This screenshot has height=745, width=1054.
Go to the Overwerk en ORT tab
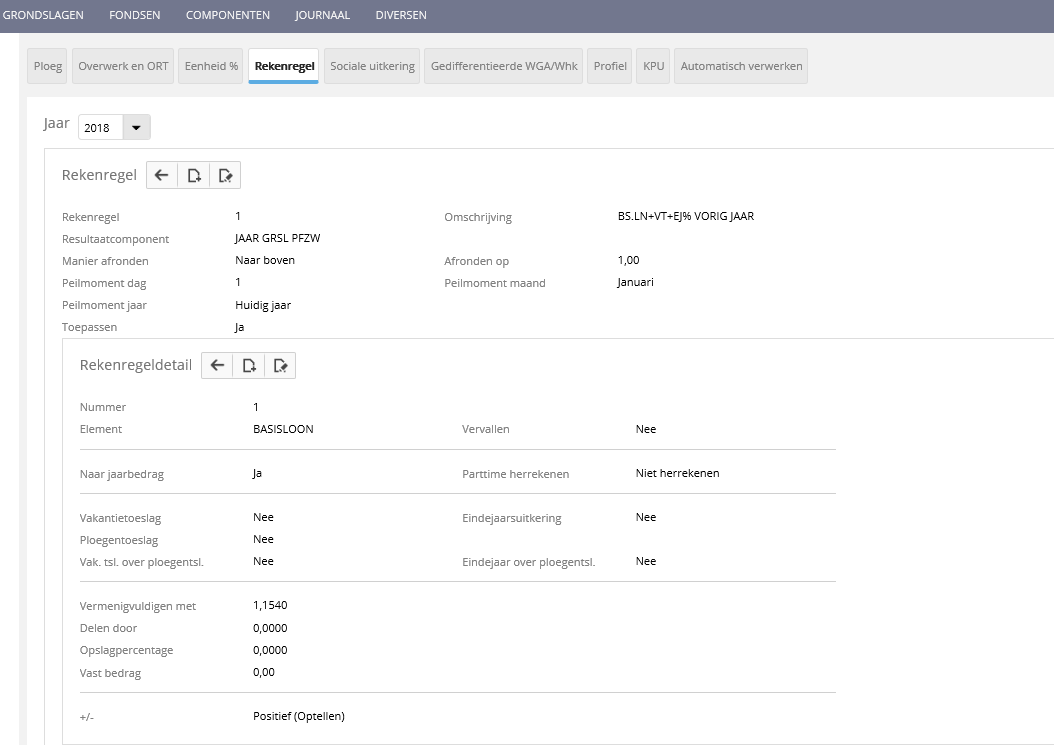point(124,66)
